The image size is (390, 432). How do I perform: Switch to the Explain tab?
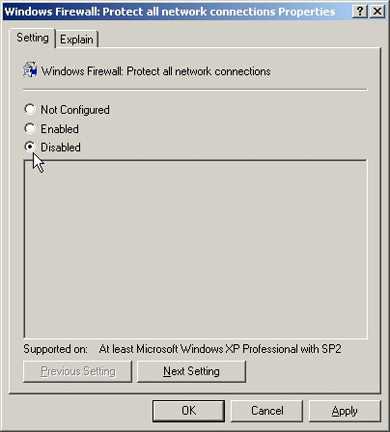77,39
